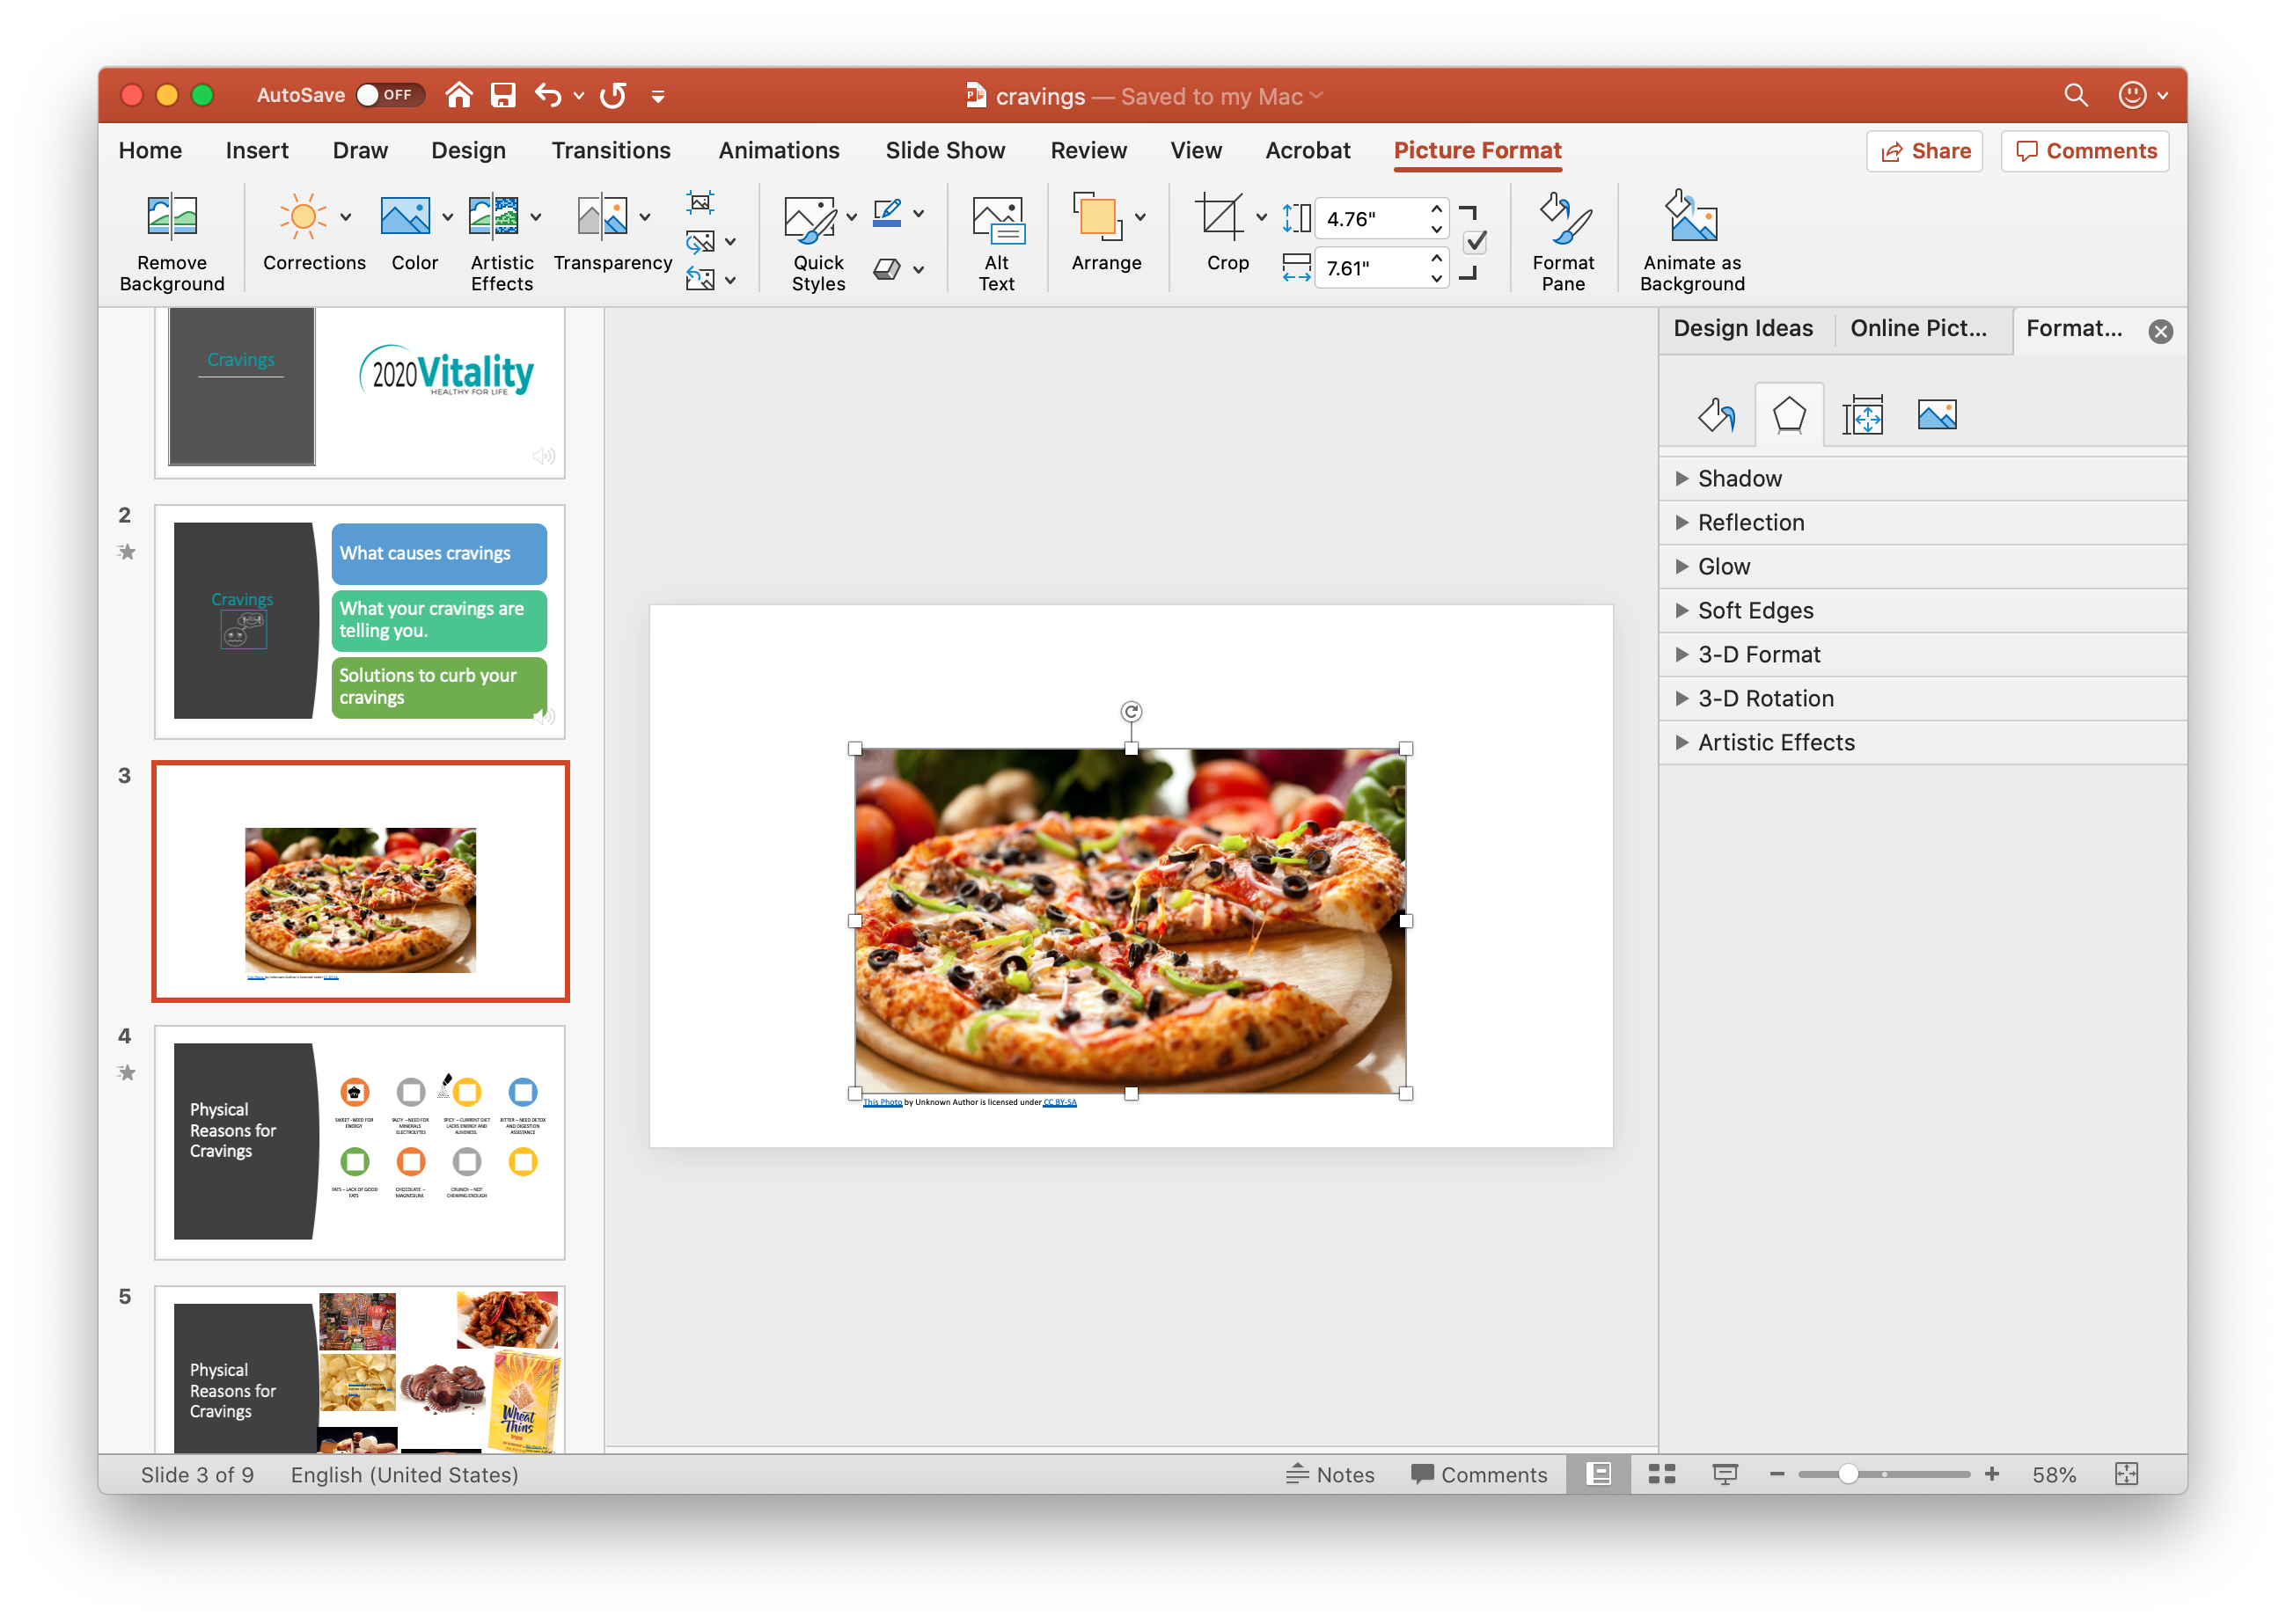Viewport: 2286px width, 1624px height.
Task: Open the Format Pane
Action: pos(1563,218)
